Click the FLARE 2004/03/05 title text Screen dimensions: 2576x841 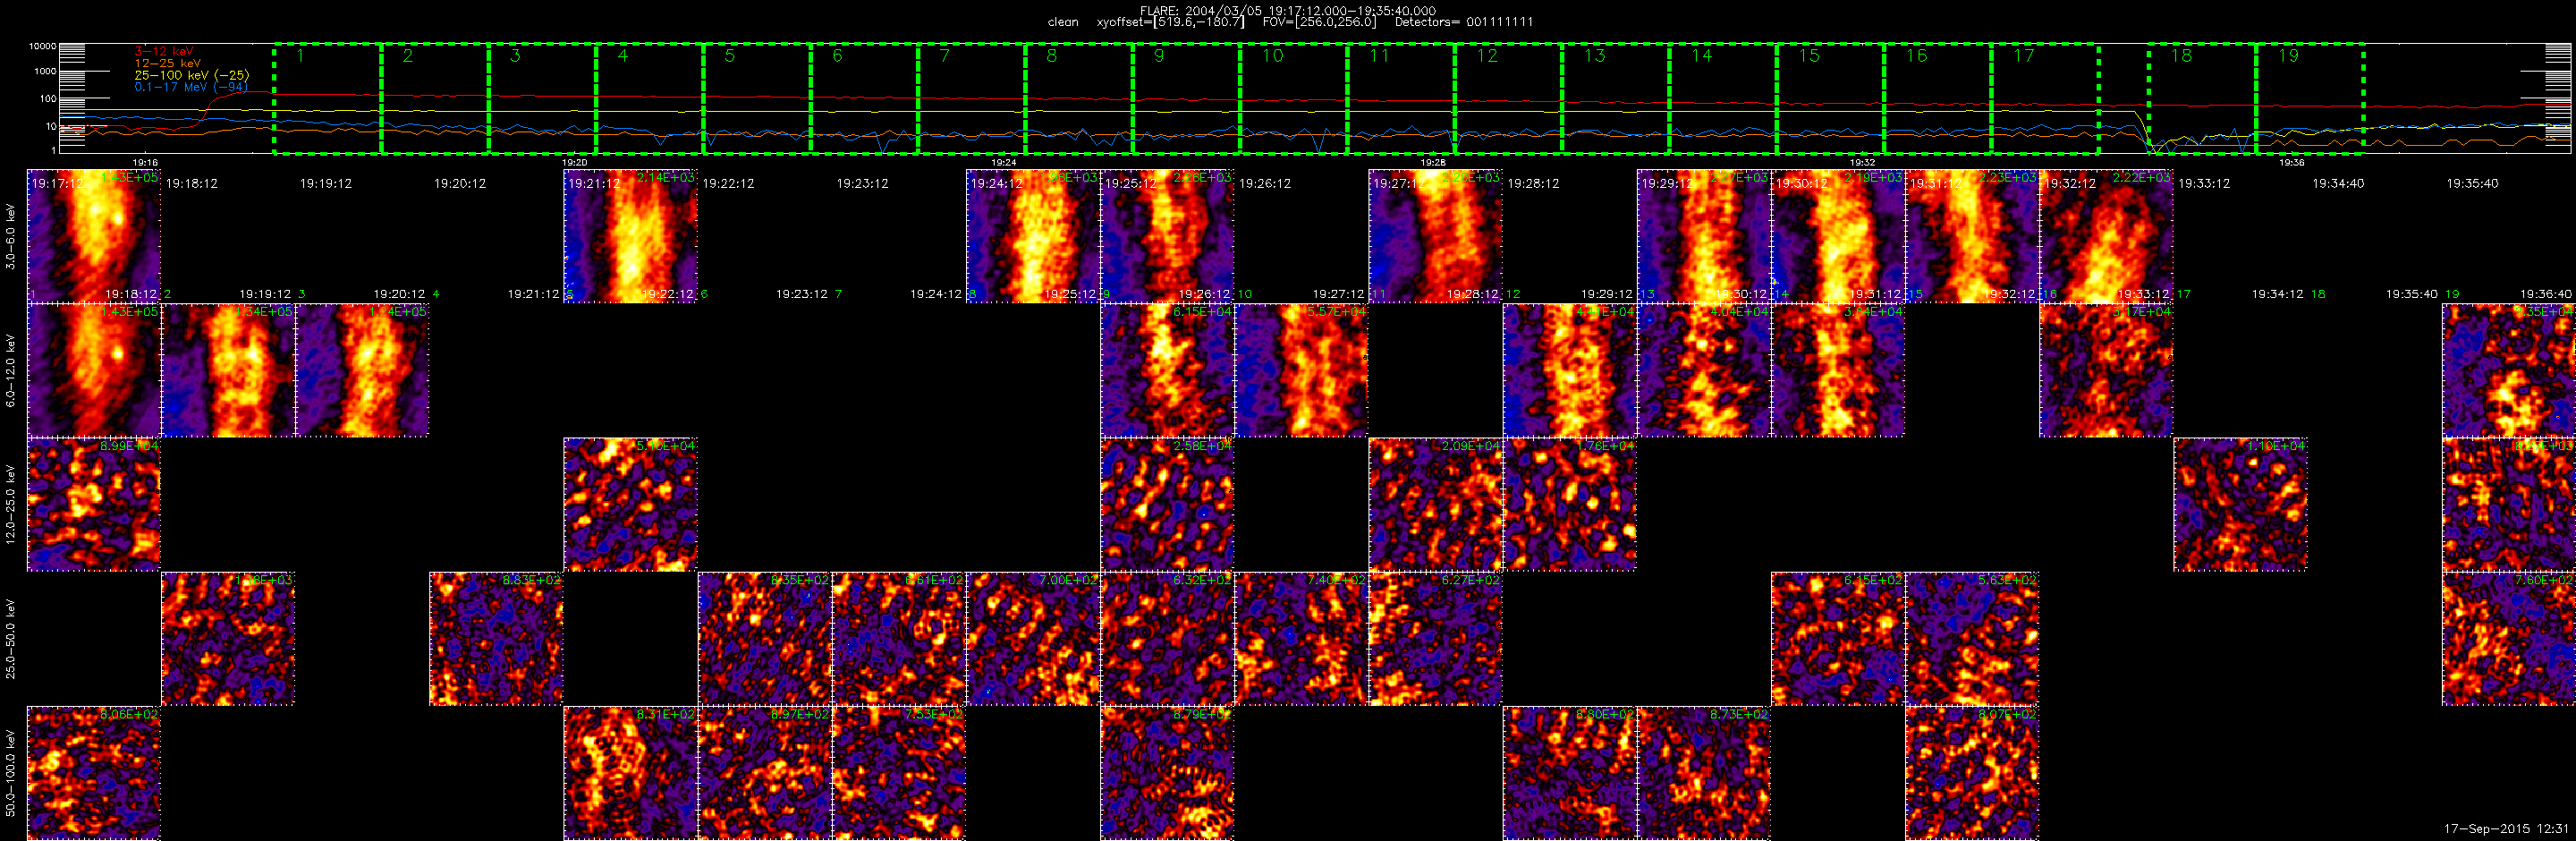click(1288, 11)
